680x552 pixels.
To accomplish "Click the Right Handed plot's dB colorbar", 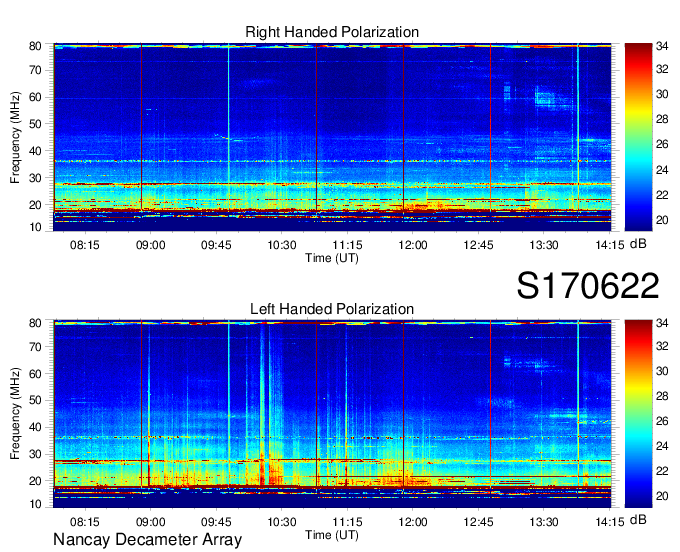I will (x=638, y=137).
